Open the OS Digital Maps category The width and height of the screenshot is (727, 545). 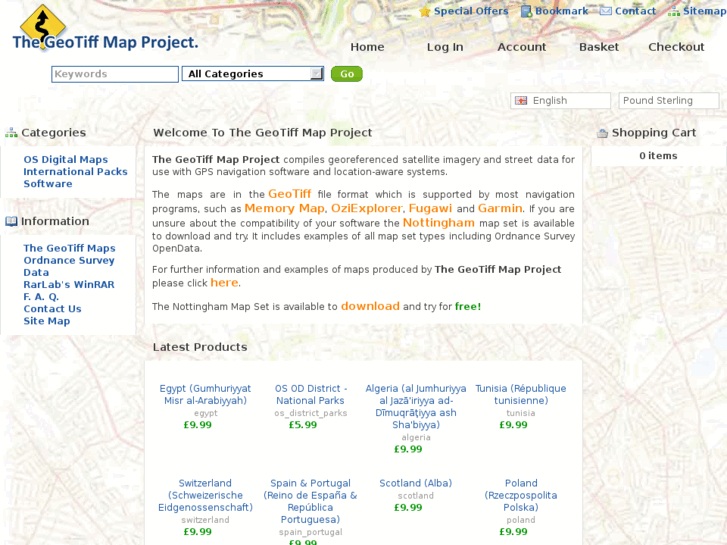pos(66,160)
